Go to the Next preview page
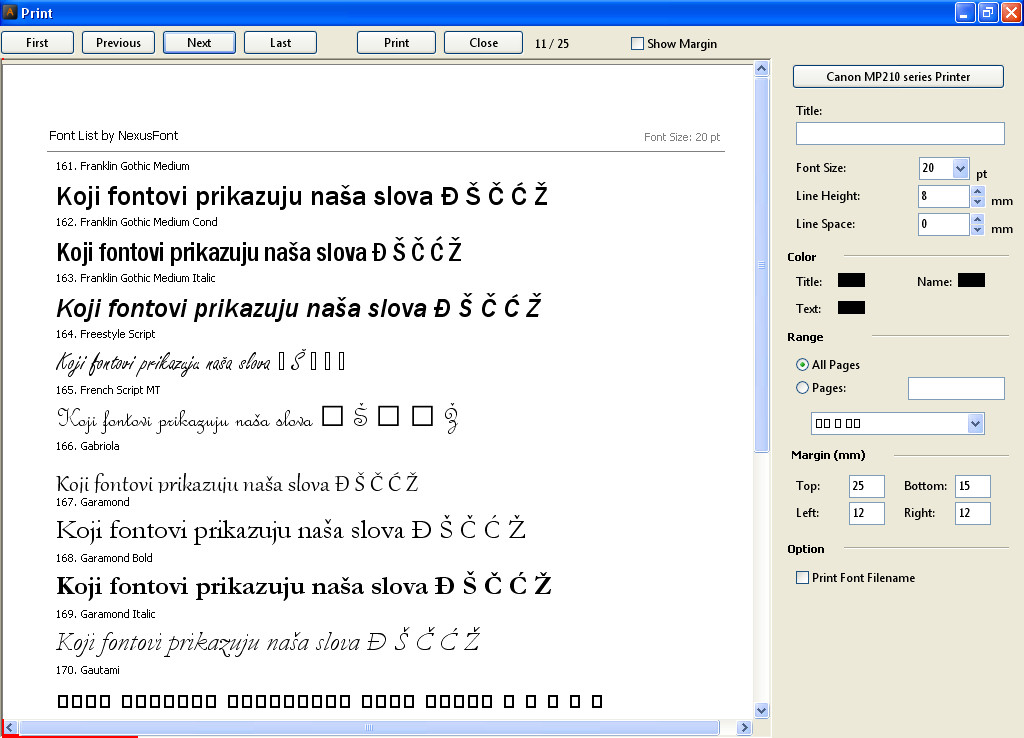Screen dimensions: 1024x738 pyautogui.click(x=199, y=43)
